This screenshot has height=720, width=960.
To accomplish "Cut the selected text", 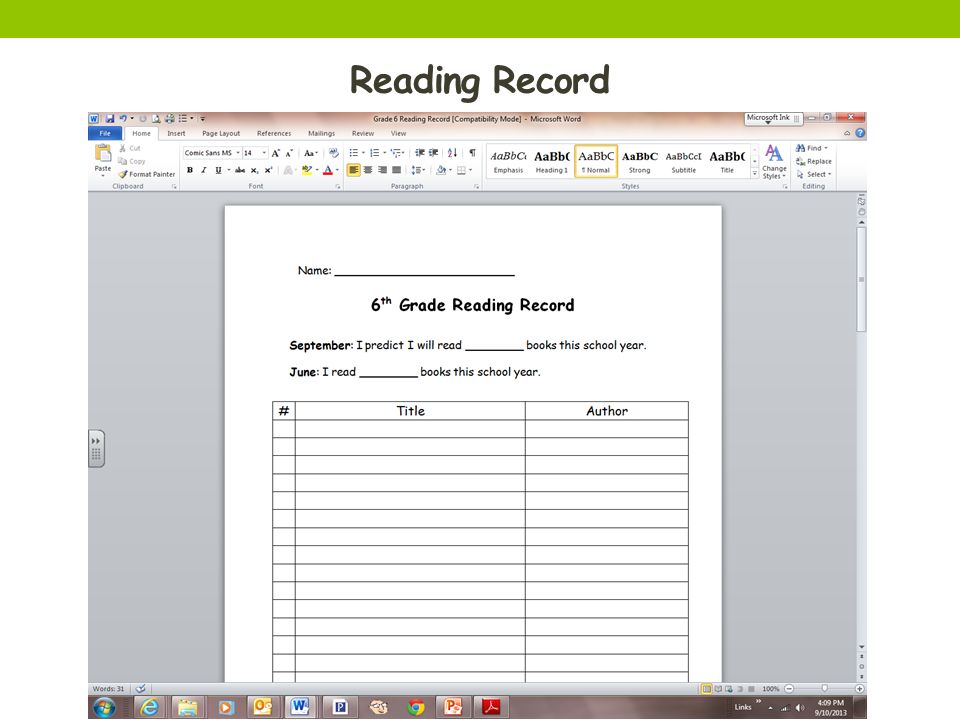I will point(130,148).
